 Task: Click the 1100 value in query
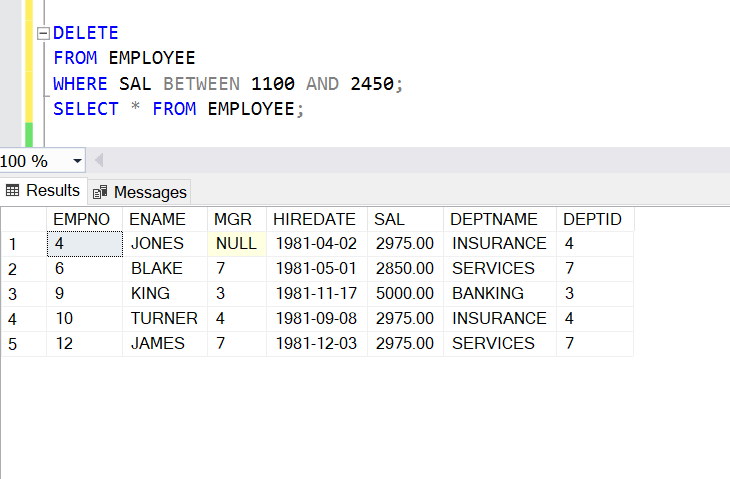273,84
